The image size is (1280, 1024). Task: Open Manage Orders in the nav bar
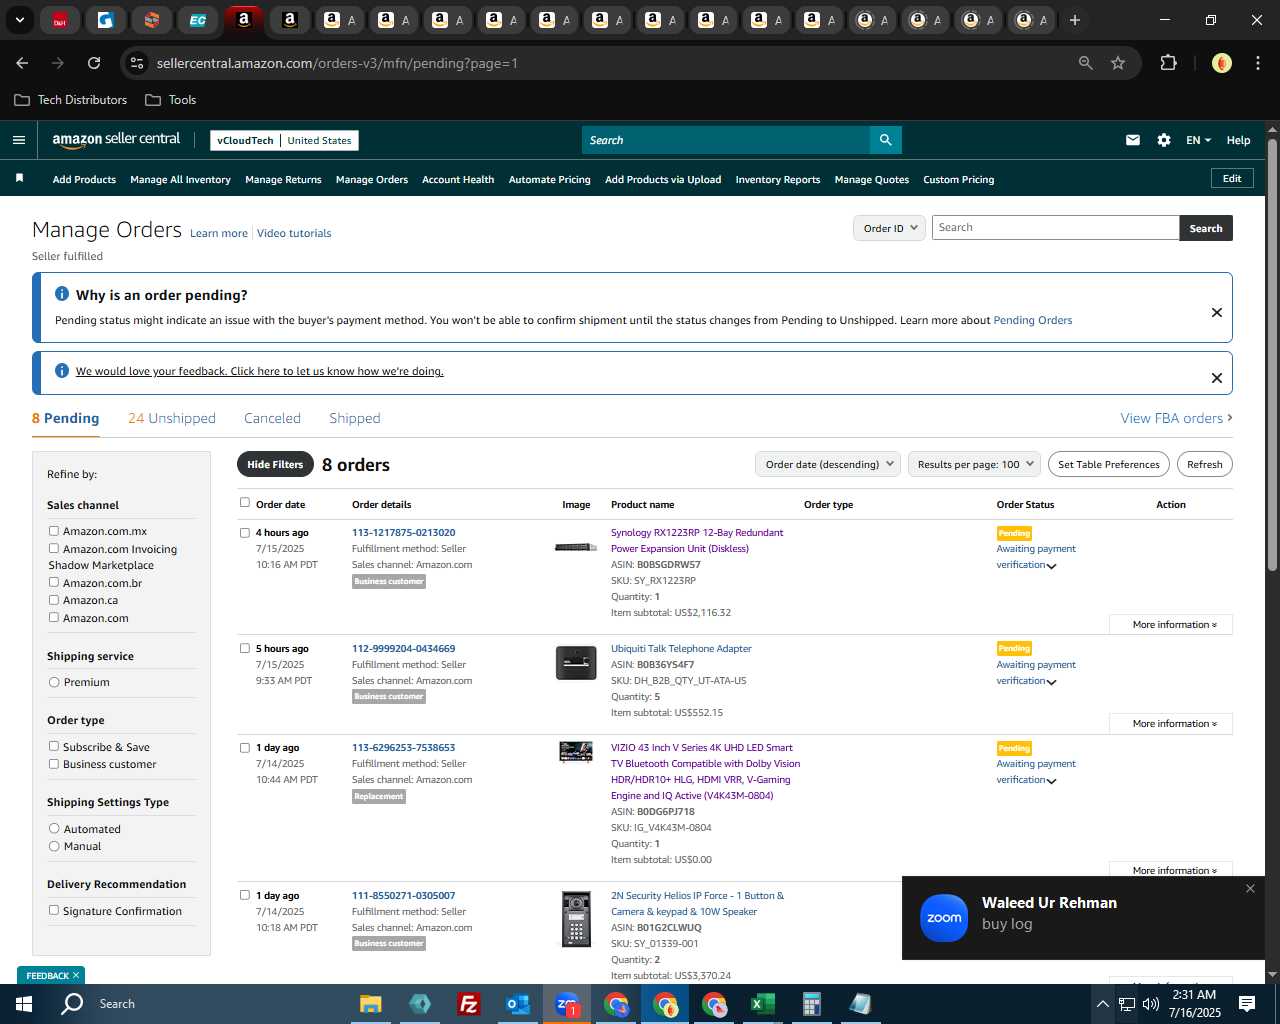[x=372, y=179]
